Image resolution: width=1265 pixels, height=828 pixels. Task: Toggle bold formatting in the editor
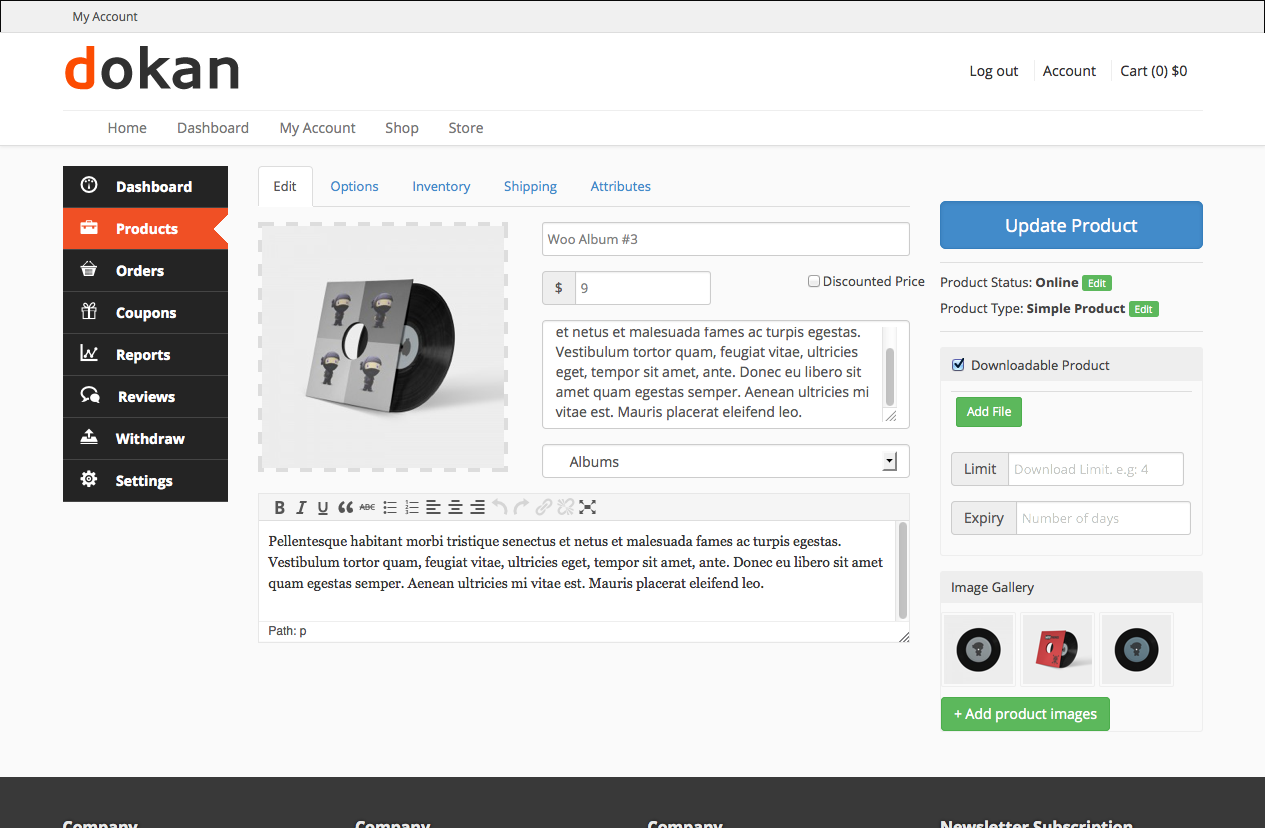[280, 508]
